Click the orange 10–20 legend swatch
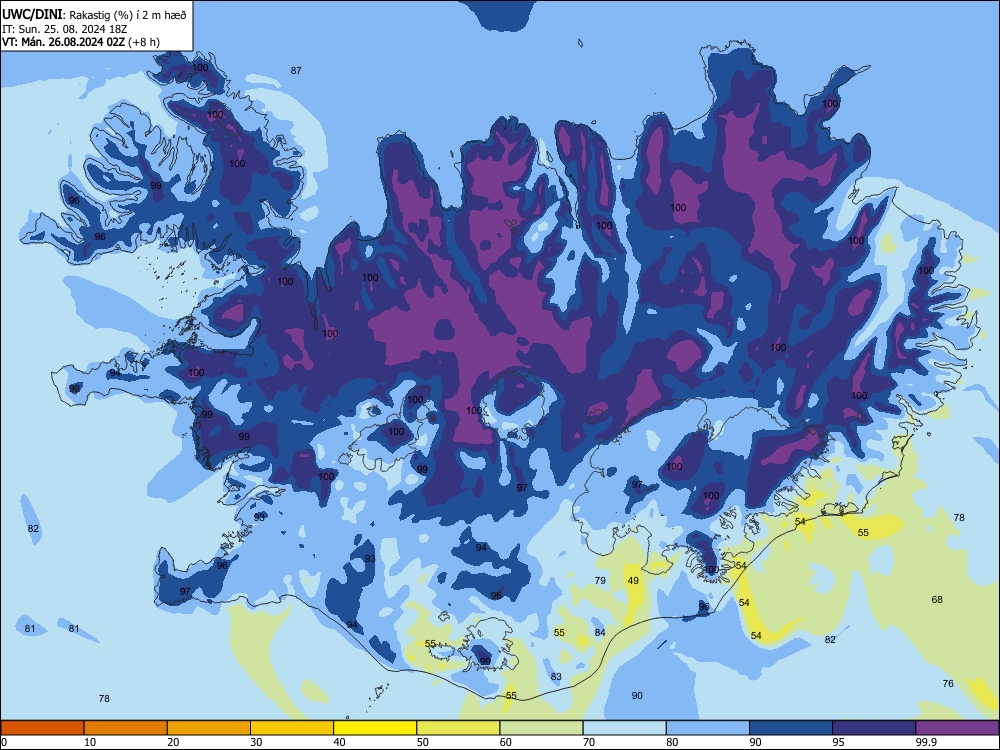The image size is (1000, 750). 126,728
